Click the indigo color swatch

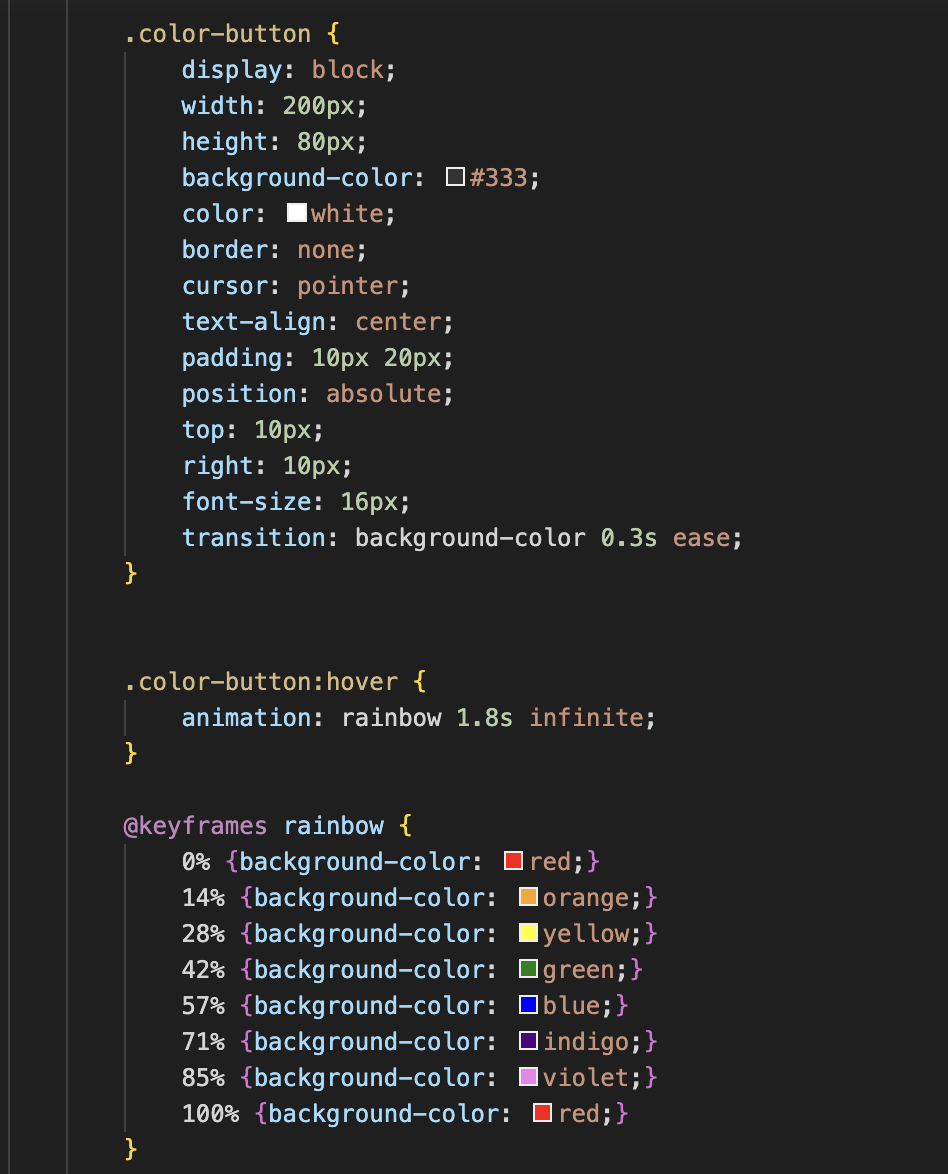point(529,1042)
